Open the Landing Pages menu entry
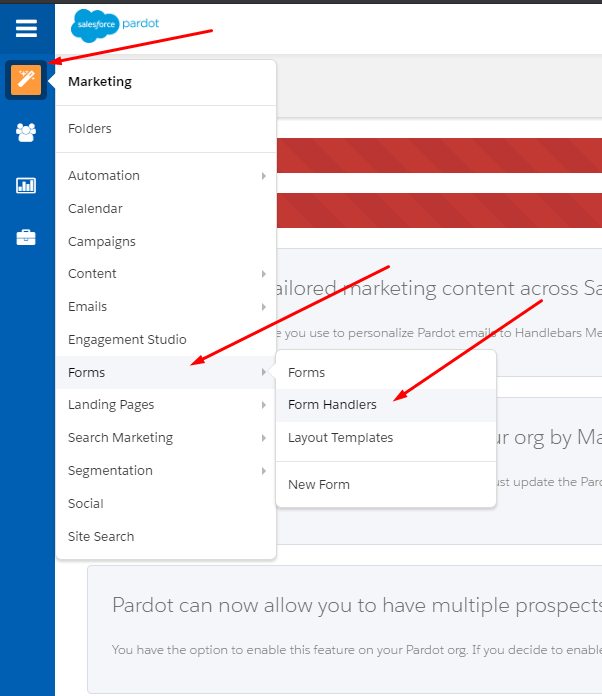The height and width of the screenshot is (696, 602). (x=166, y=405)
